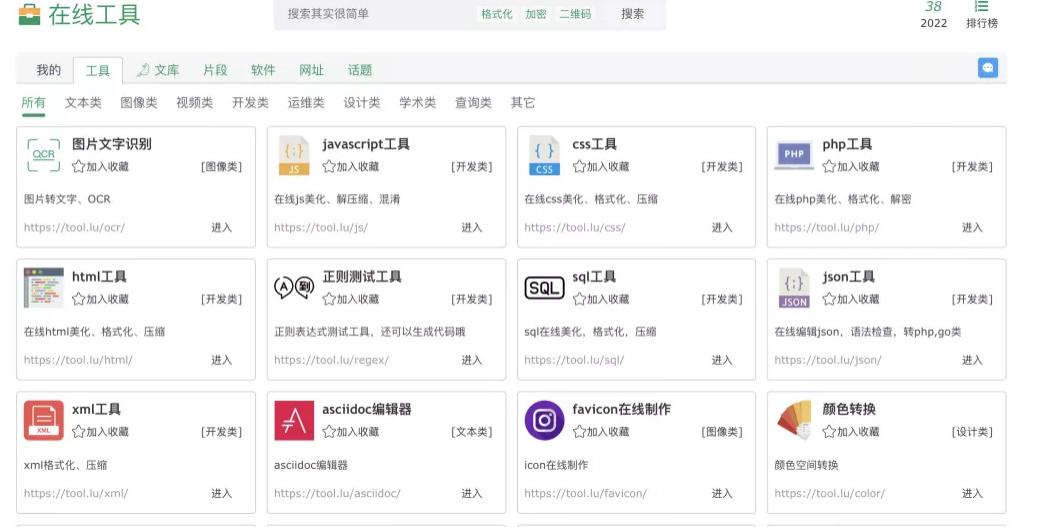
Task: Open the https://tool.lu/asciidoc/ link
Action: pyautogui.click(x=337, y=493)
